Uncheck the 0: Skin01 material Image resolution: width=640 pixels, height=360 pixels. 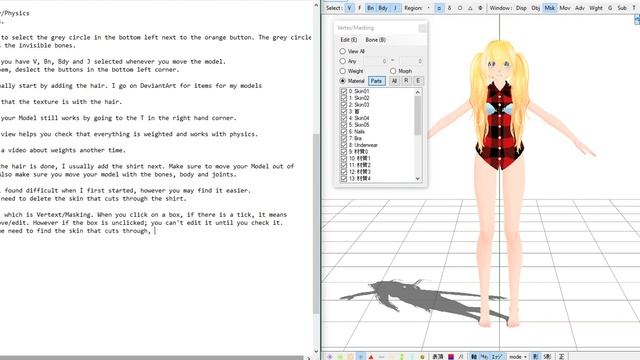pos(344,91)
